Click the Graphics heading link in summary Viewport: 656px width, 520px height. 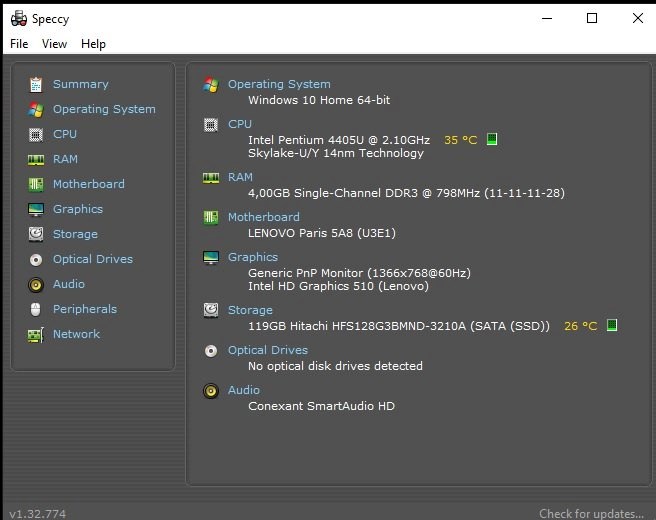click(253, 257)
